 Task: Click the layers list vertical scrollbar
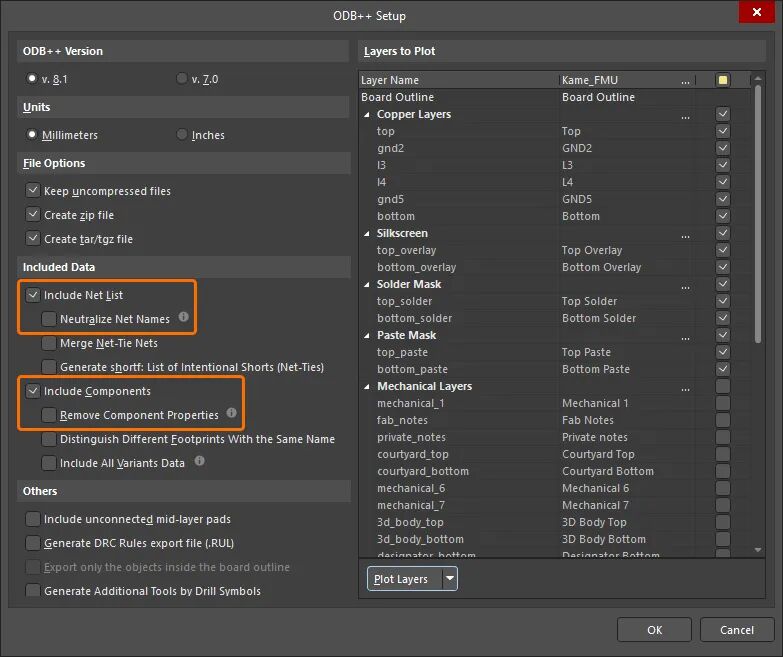tap(758, 214)
